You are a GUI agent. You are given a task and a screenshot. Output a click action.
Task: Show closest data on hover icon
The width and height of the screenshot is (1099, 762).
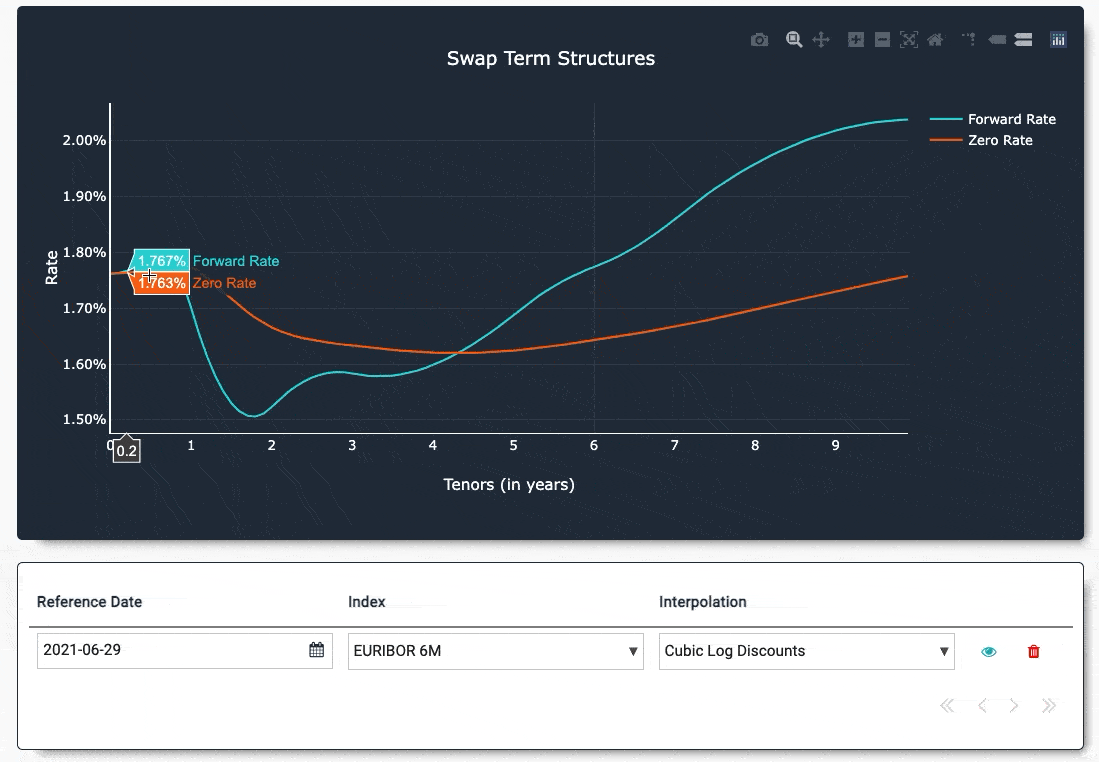point(997,40)
